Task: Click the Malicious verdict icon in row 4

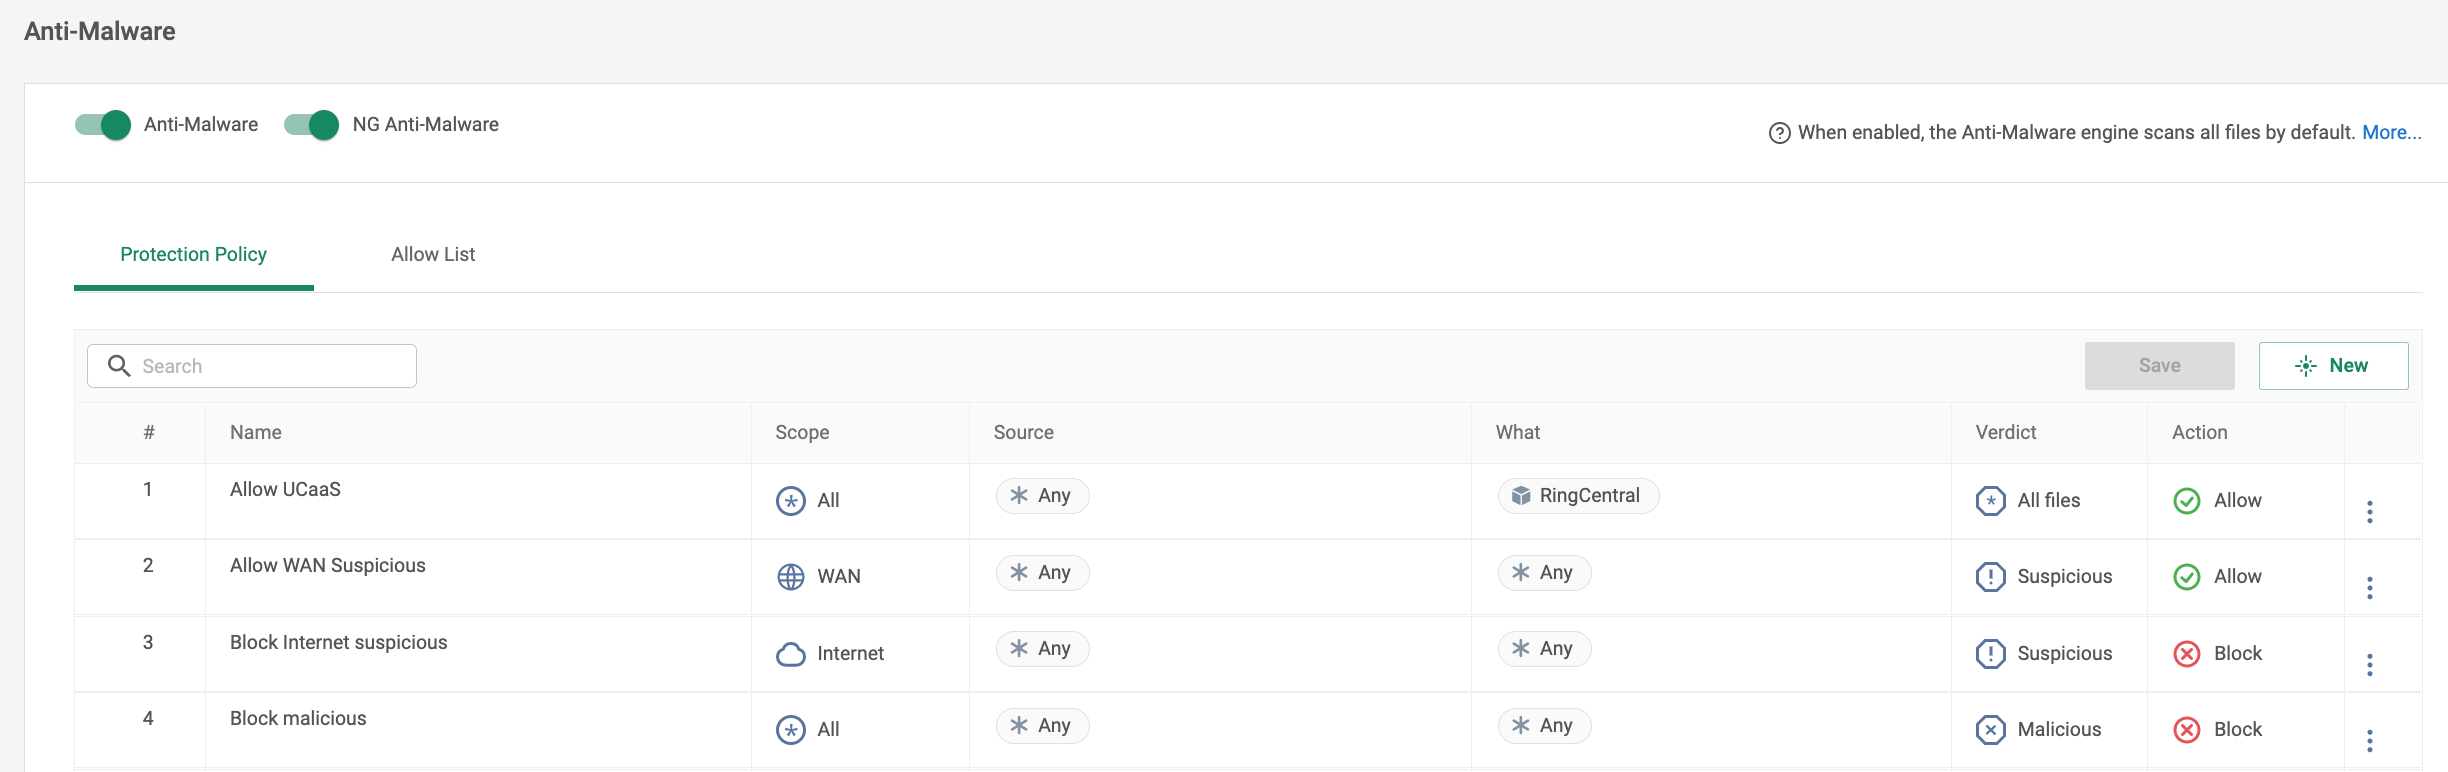Action: click(1990, 730)
